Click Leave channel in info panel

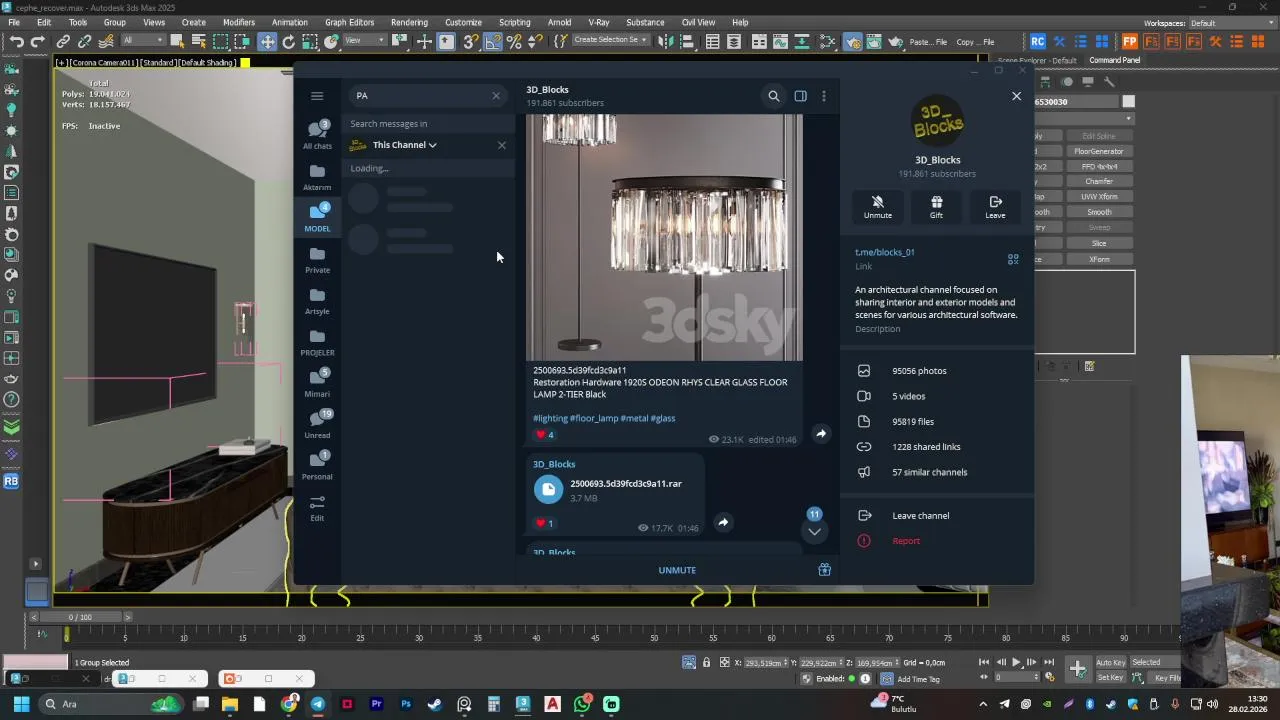pyautogui.click(x=936, y=516)
